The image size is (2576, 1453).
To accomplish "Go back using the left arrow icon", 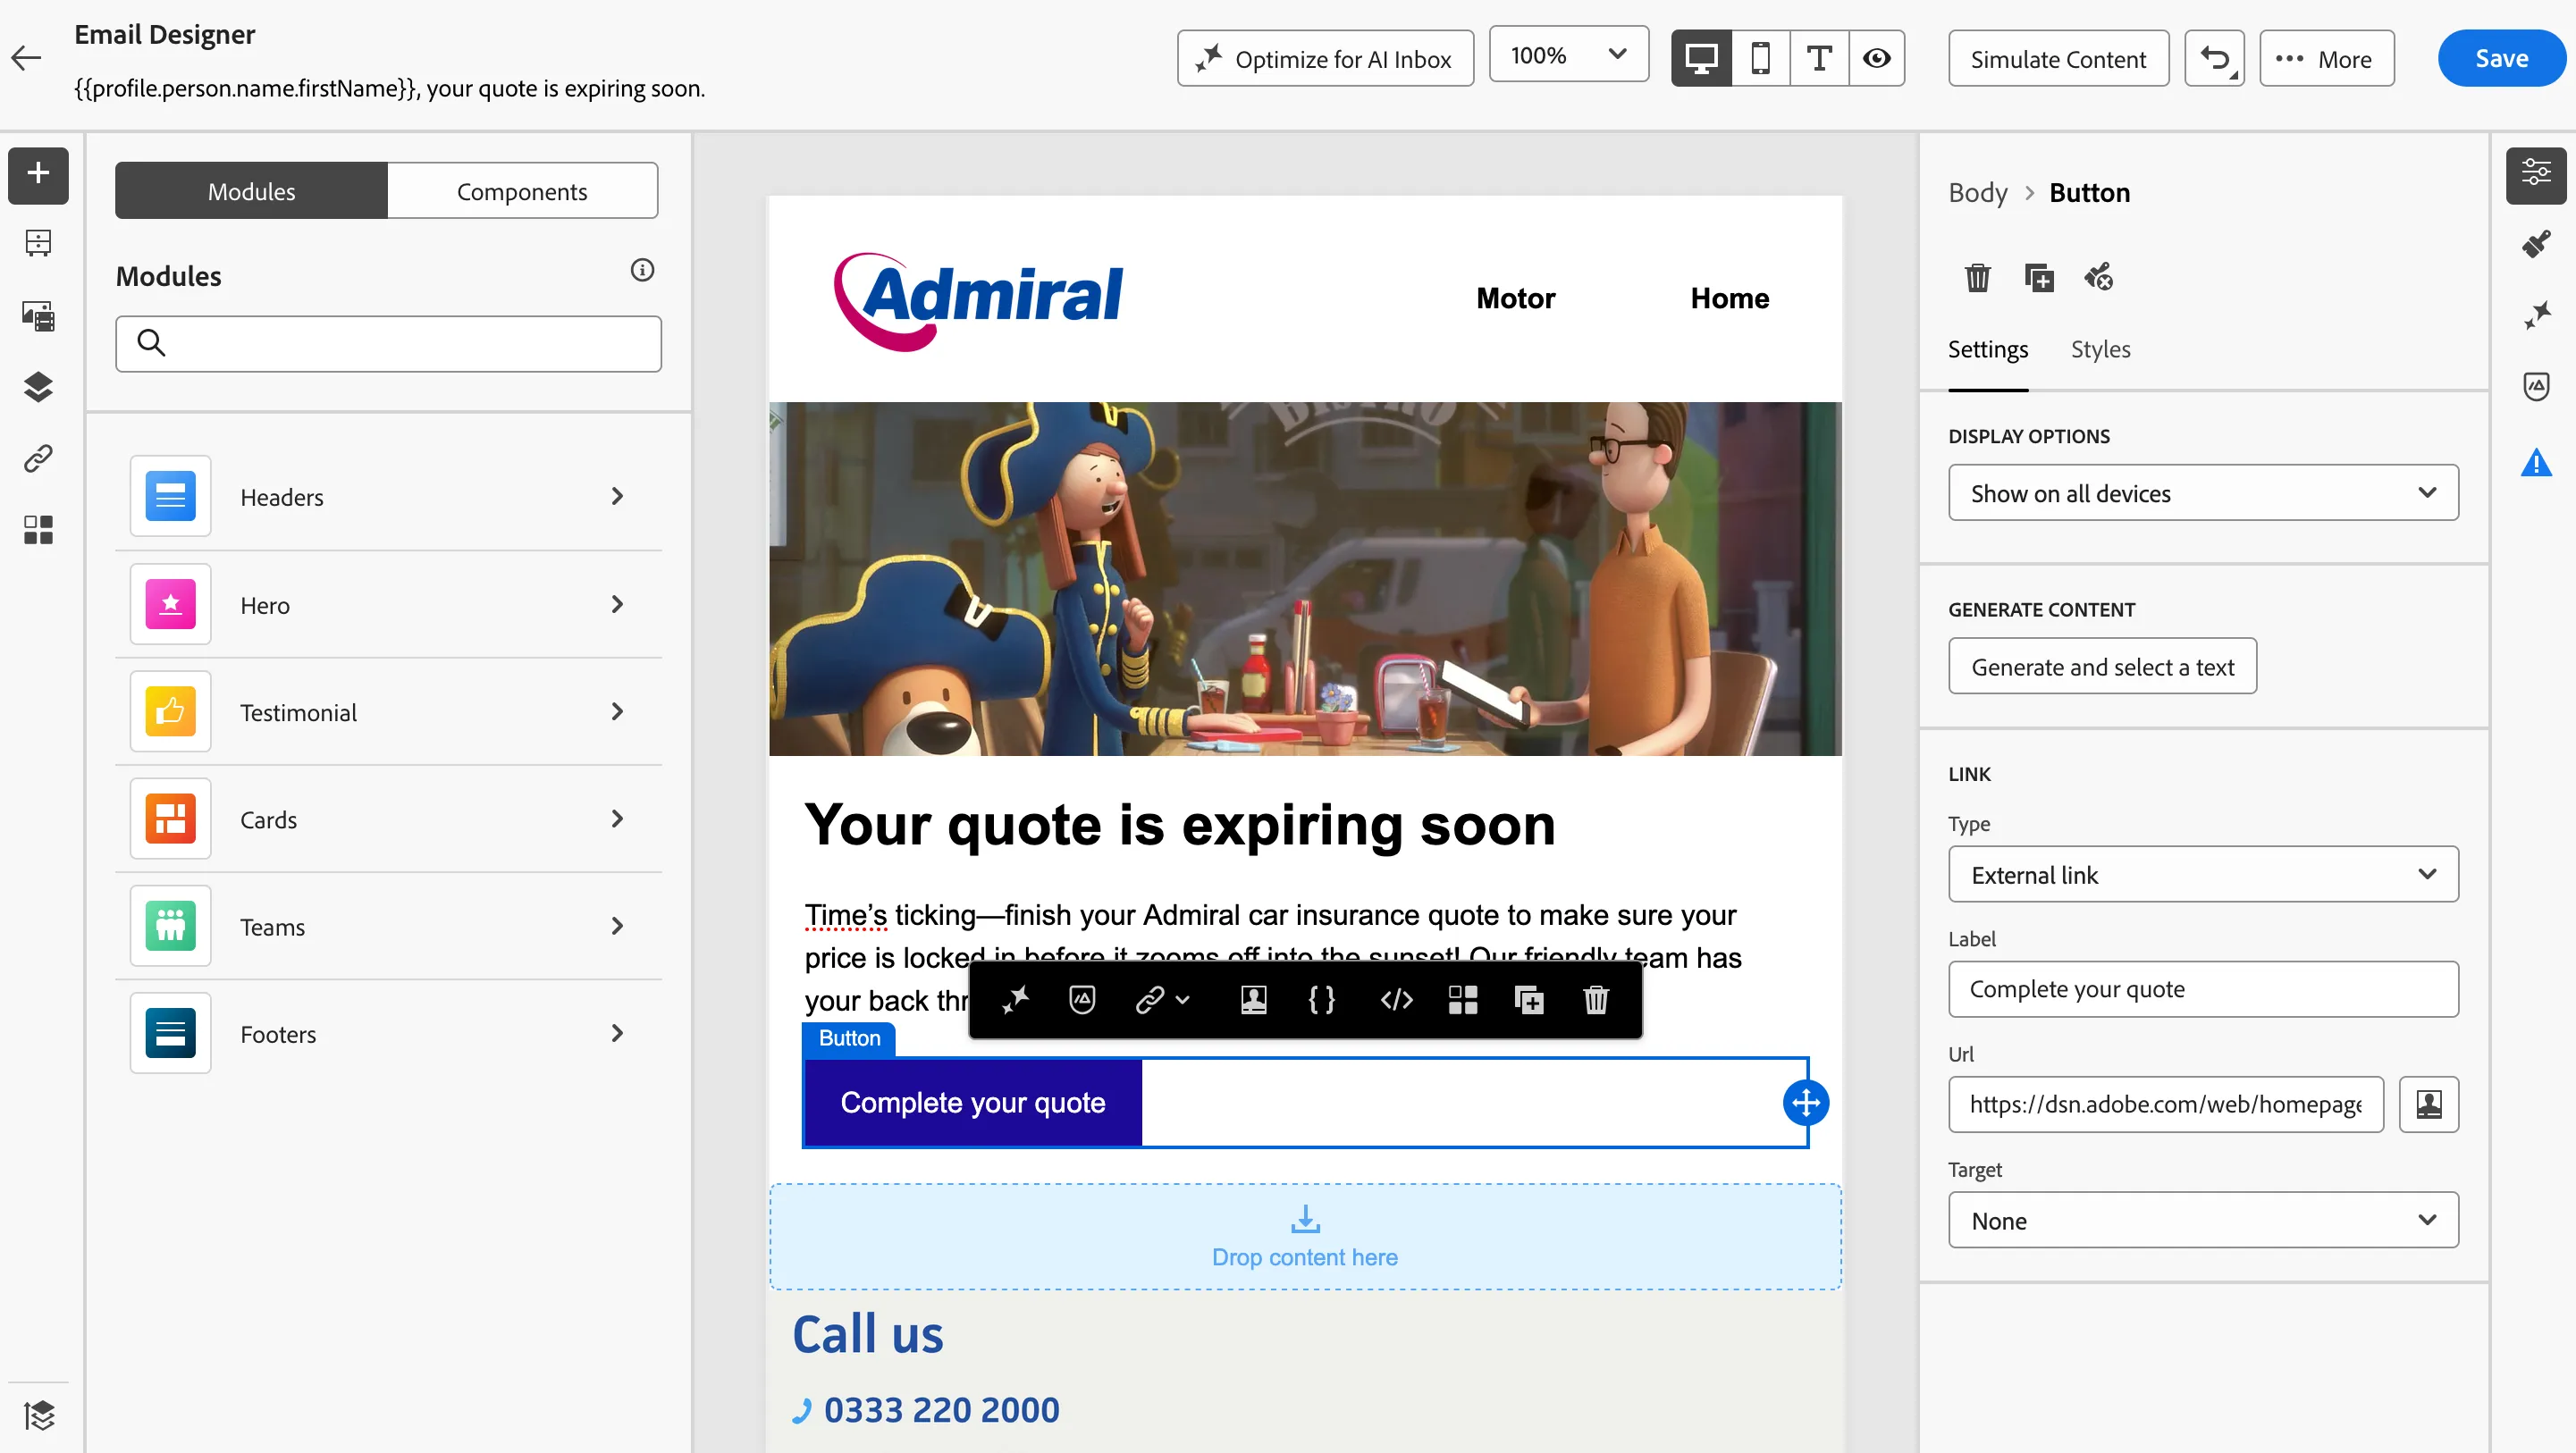I will point(27,58).
